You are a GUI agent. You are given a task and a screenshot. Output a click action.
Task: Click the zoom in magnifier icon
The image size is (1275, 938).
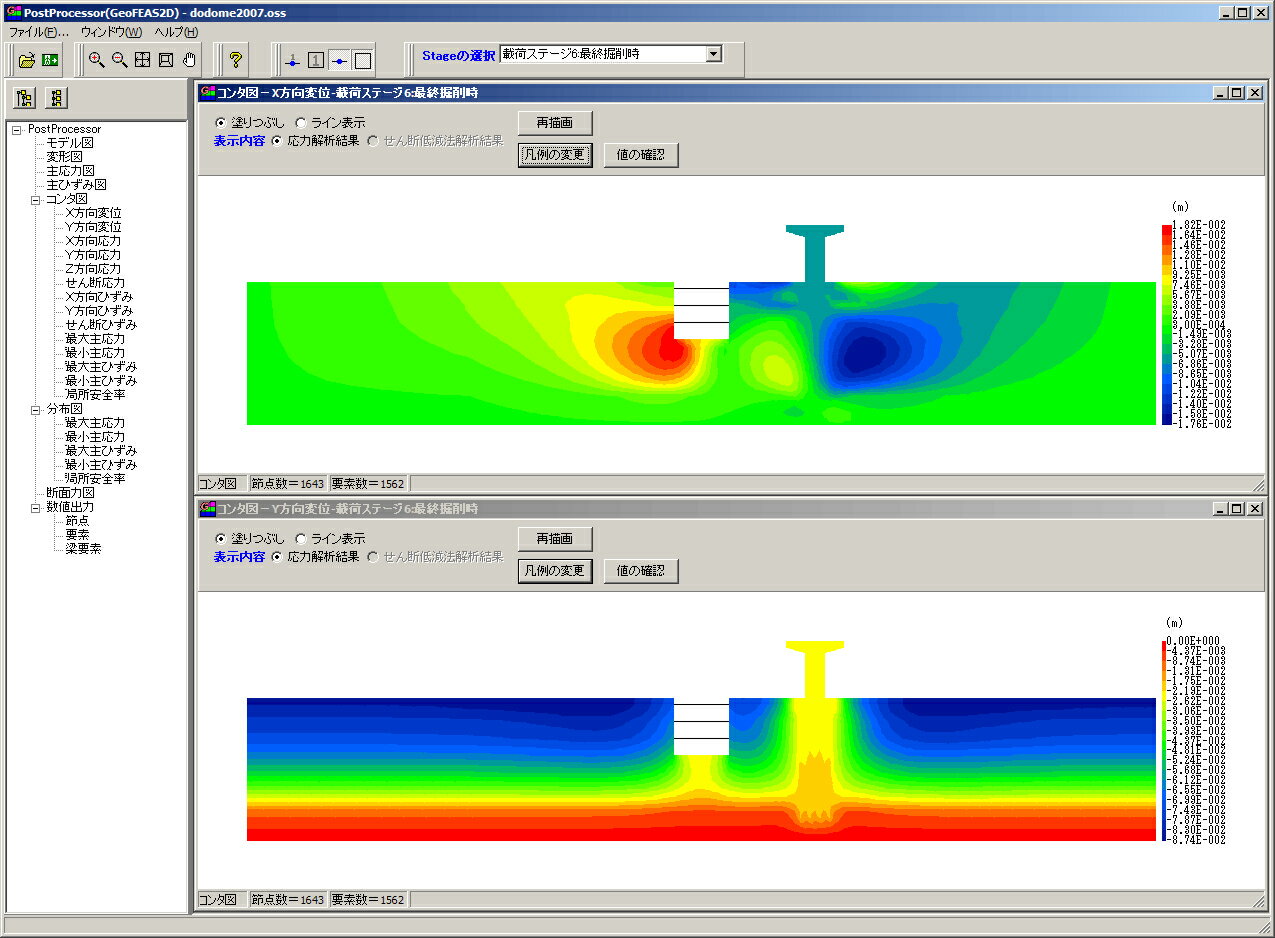[x=96, y=60]
